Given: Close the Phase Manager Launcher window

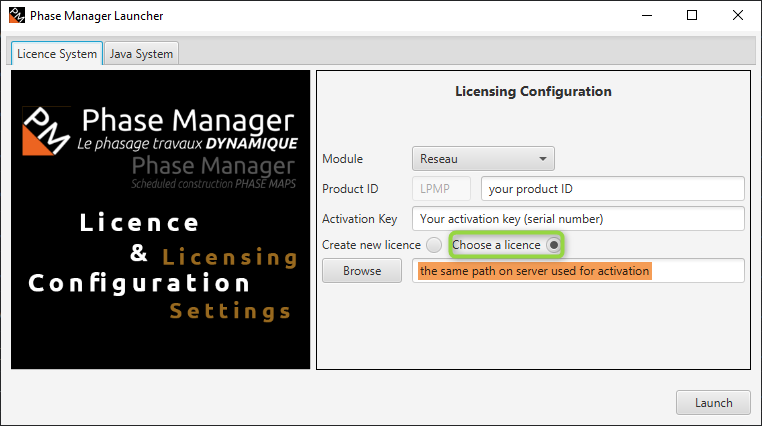Looking at the screenshot, I should (x=738, y=16).
